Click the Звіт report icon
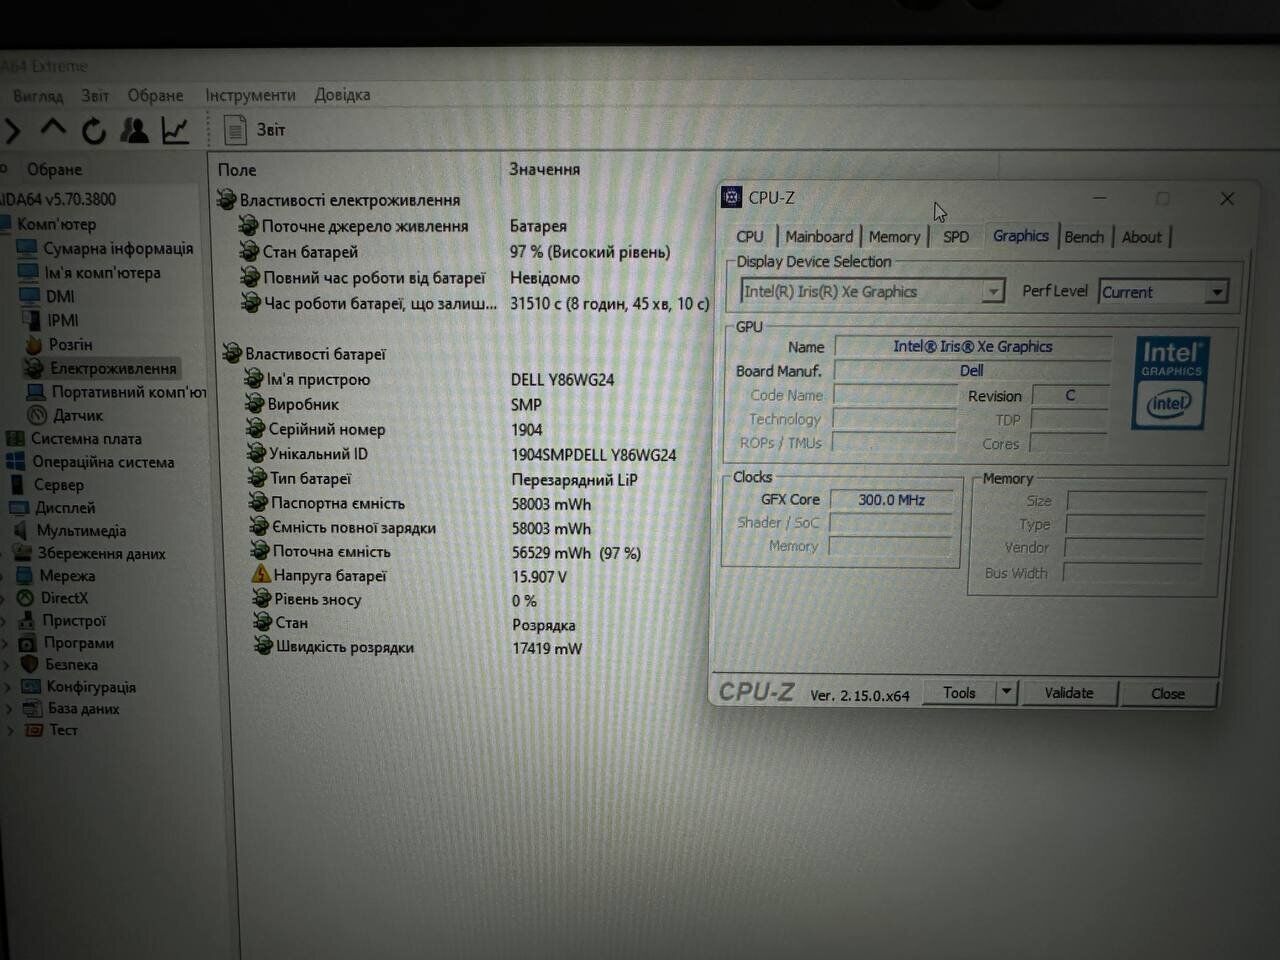Viewport: 1280px width, 960px height. (x=235, y=130)
